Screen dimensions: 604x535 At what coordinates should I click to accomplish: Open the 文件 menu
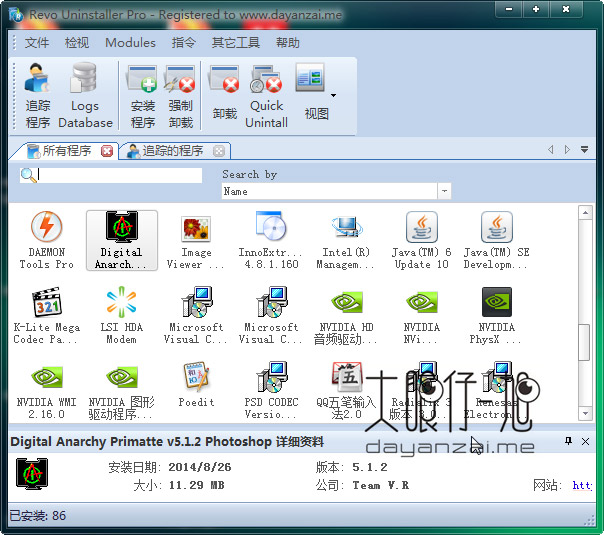pyautogui.click(x=37, y=42)
